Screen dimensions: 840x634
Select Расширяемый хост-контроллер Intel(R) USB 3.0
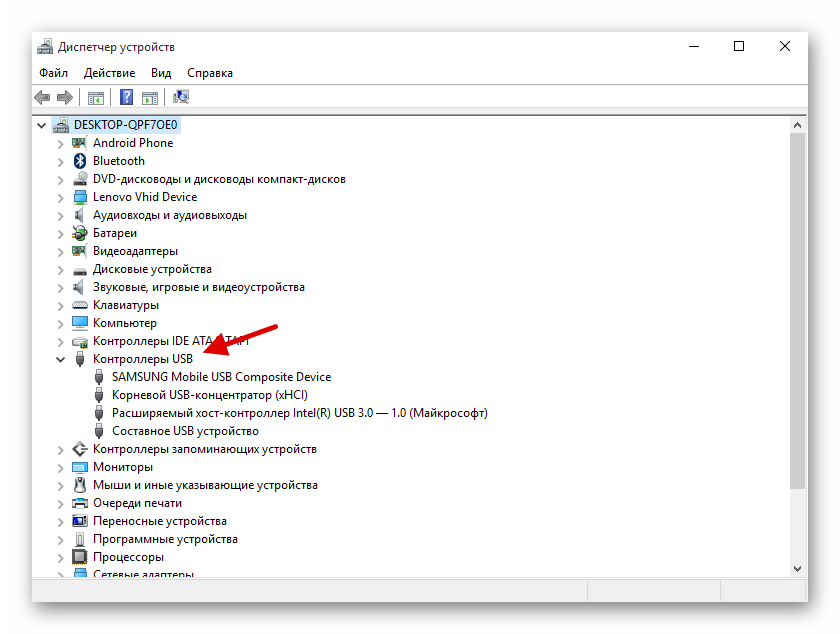pos(299,413)
